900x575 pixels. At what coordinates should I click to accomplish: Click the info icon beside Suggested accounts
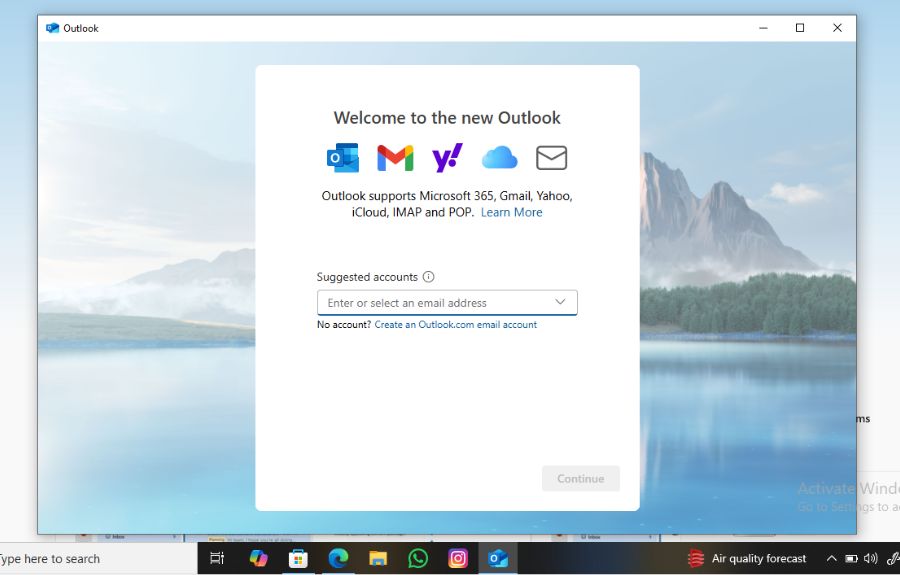coord(428,277)
